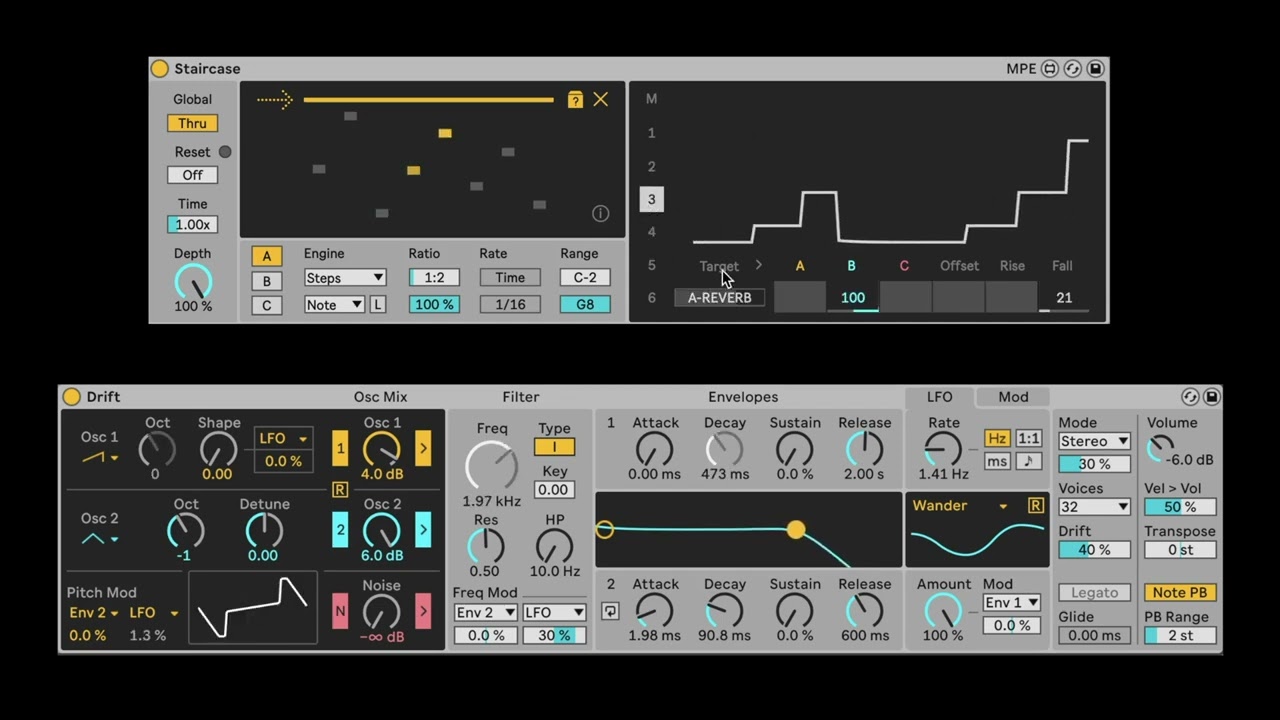Toggle the Envelope 2 loop icon
The image size is (1280, 720).
[x=610, y=611]
